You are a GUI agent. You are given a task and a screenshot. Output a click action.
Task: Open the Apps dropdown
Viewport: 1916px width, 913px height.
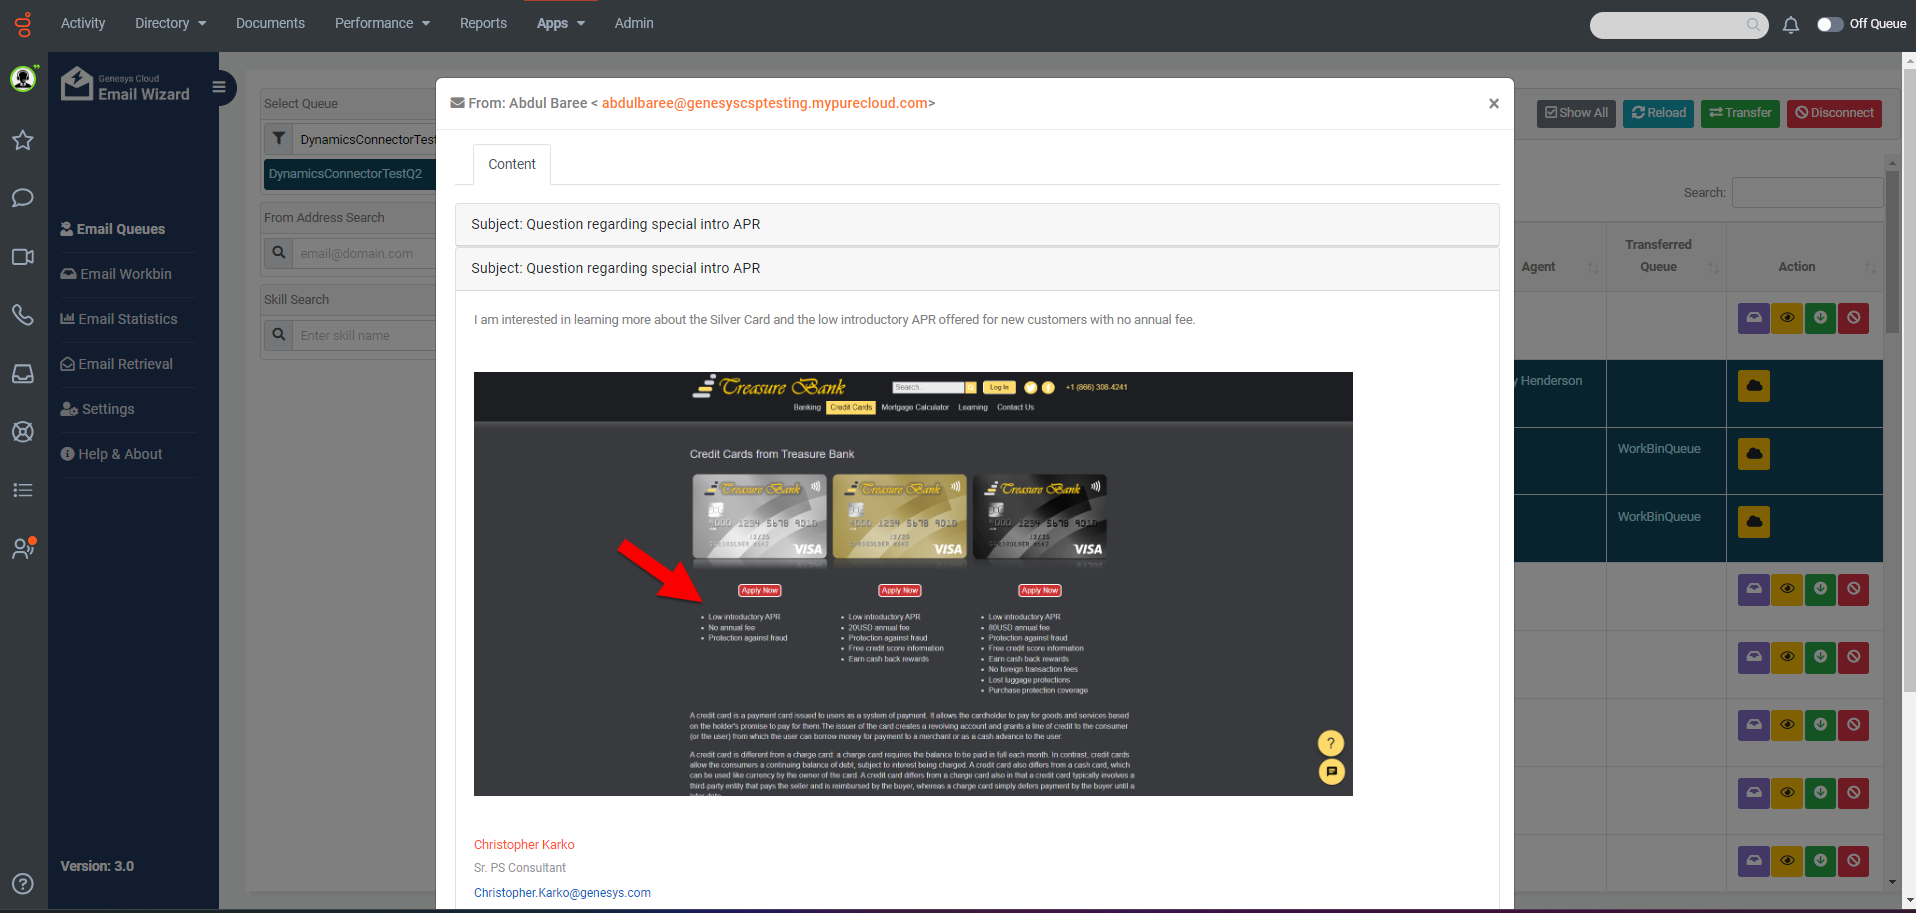559,22
